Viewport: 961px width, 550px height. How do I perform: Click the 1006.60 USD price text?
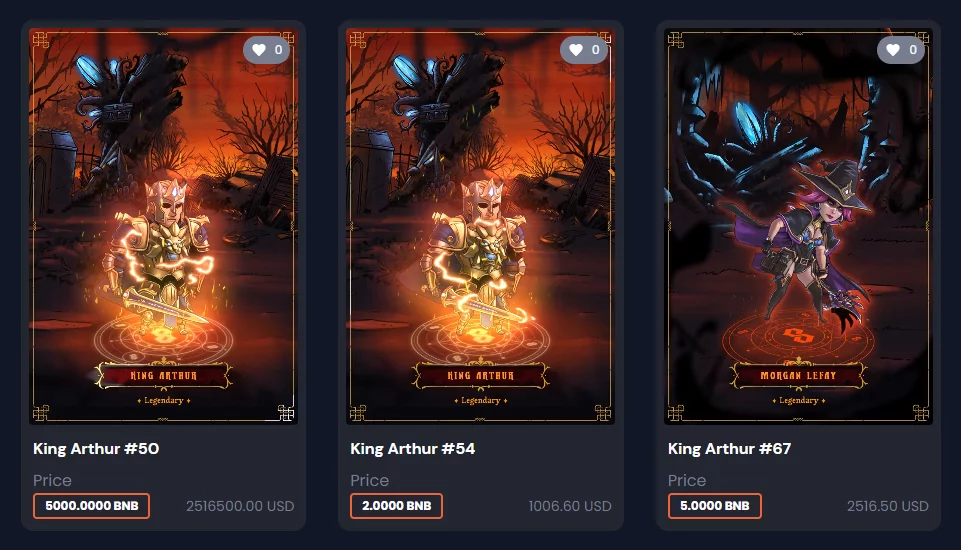570,506
